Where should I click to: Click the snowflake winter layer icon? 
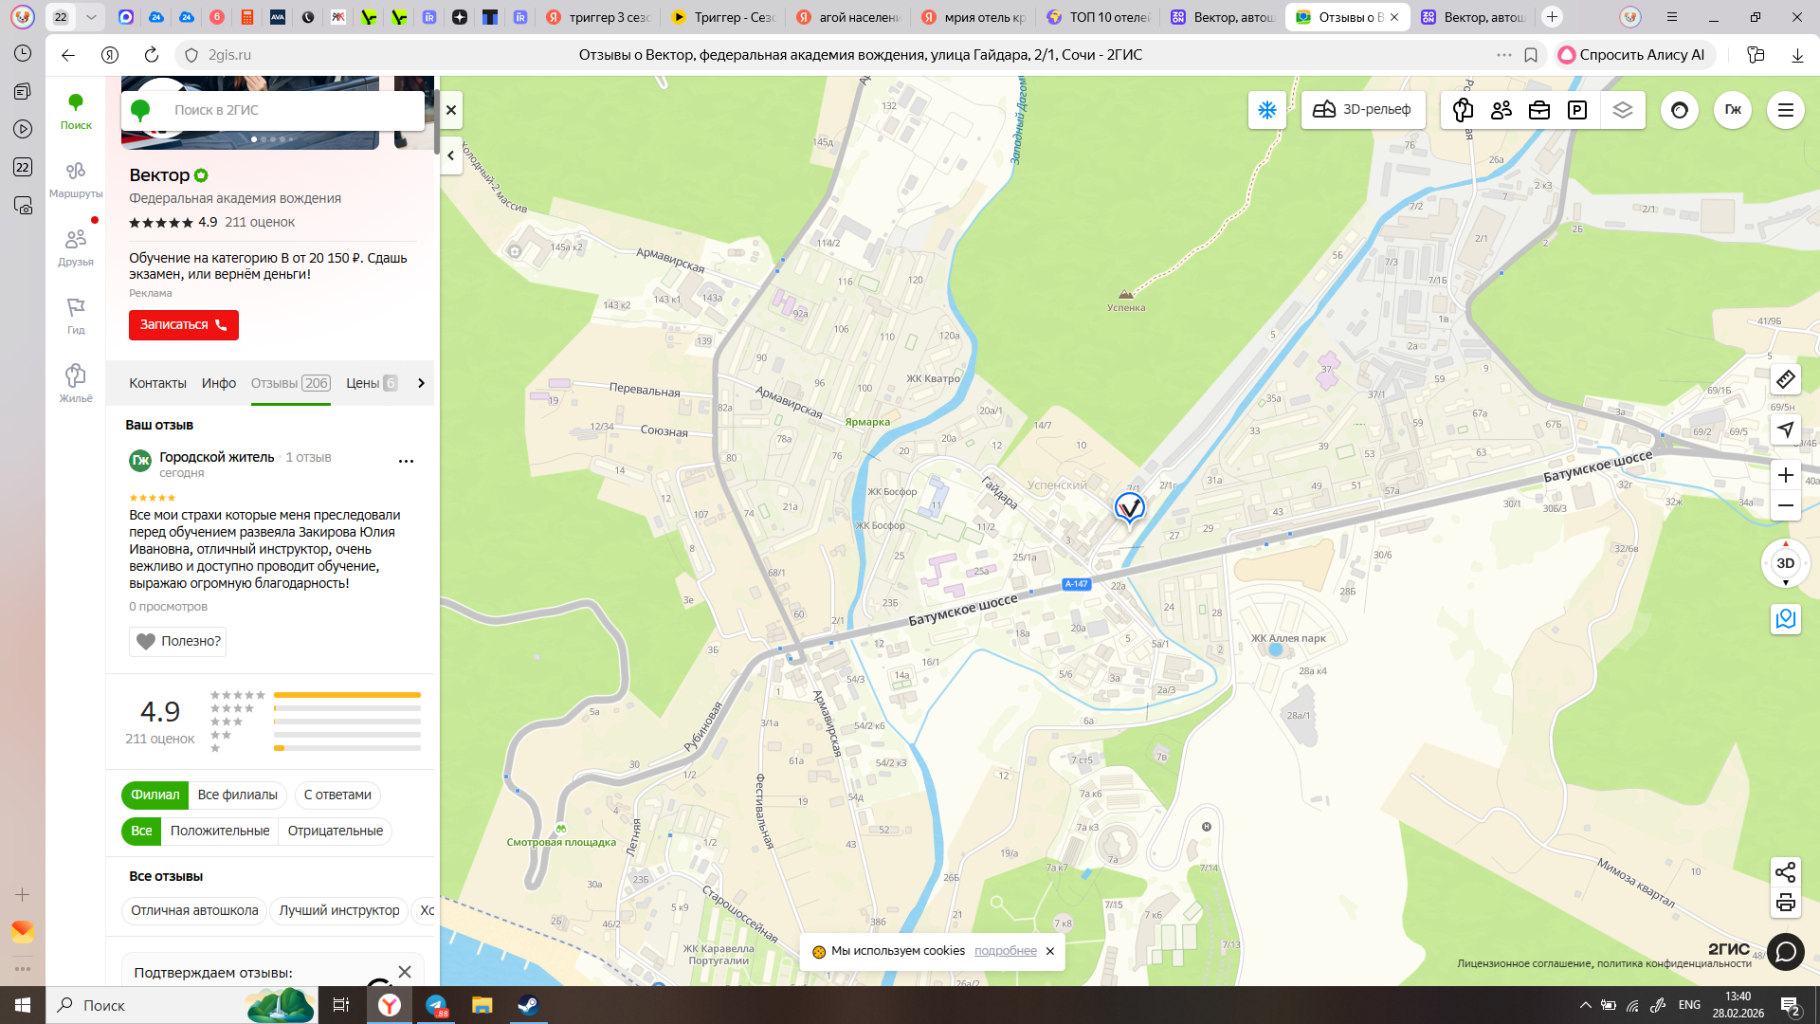(1267, 110)
